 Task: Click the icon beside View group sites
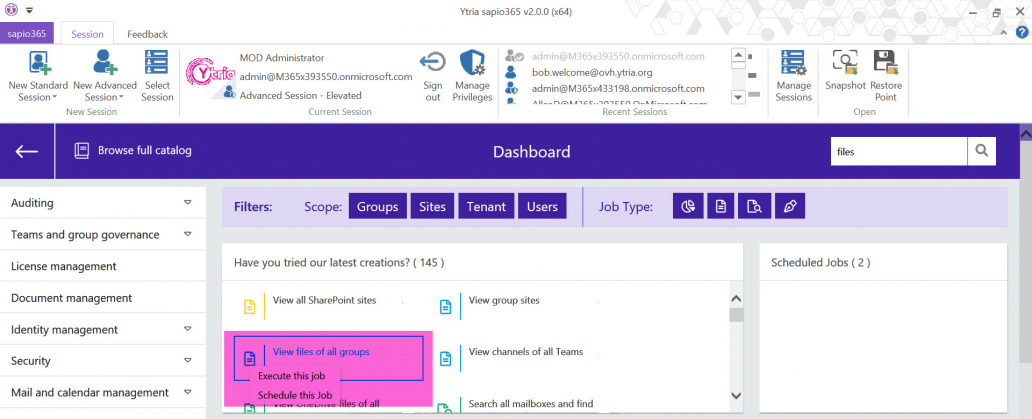tap(446, 307)
